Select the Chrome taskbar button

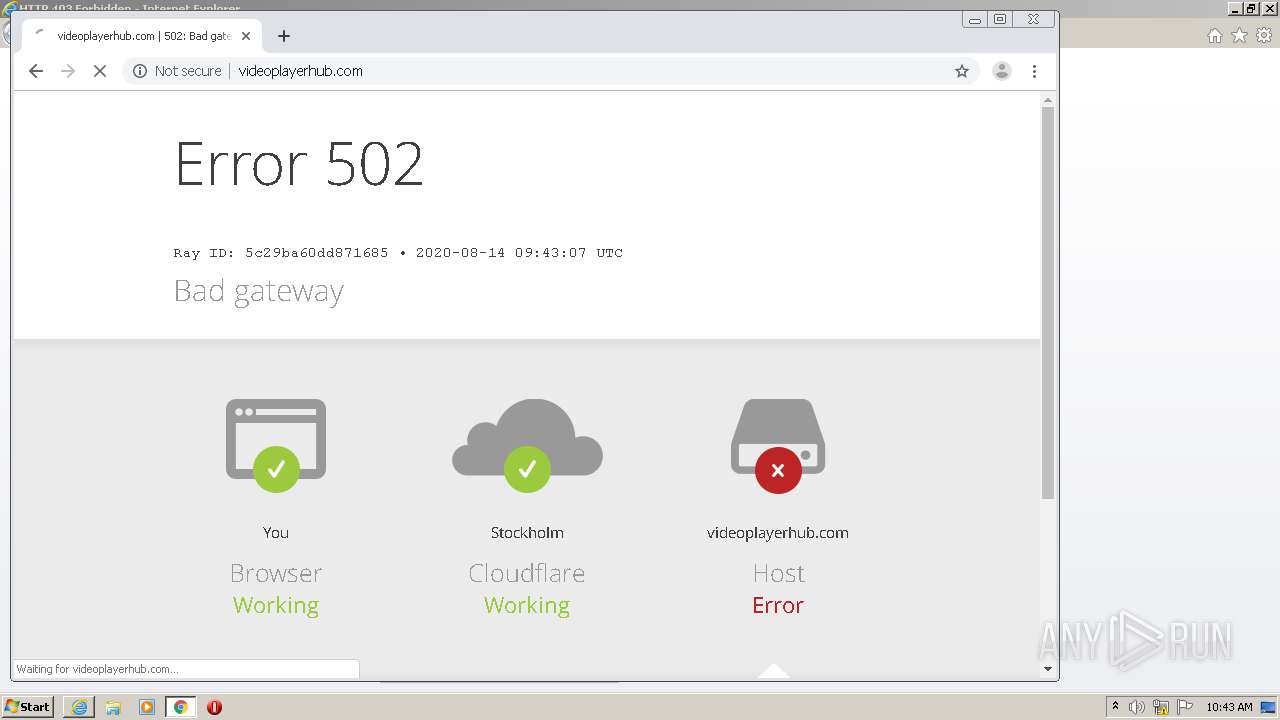click(181, 707)
